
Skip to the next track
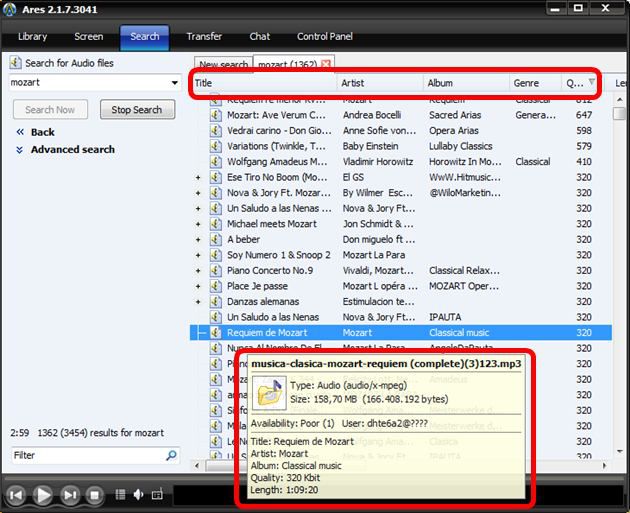70,495
